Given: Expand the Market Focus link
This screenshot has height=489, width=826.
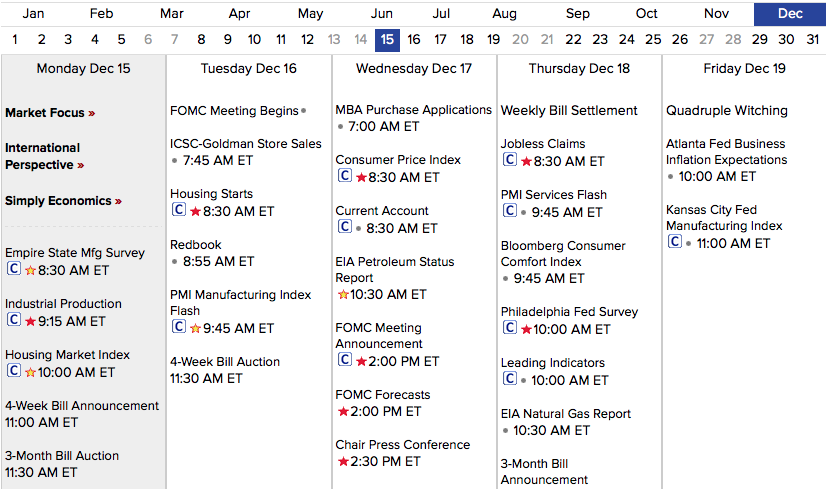Looking at the screenshot, I should pyautogui.click(x=50, y=113).
